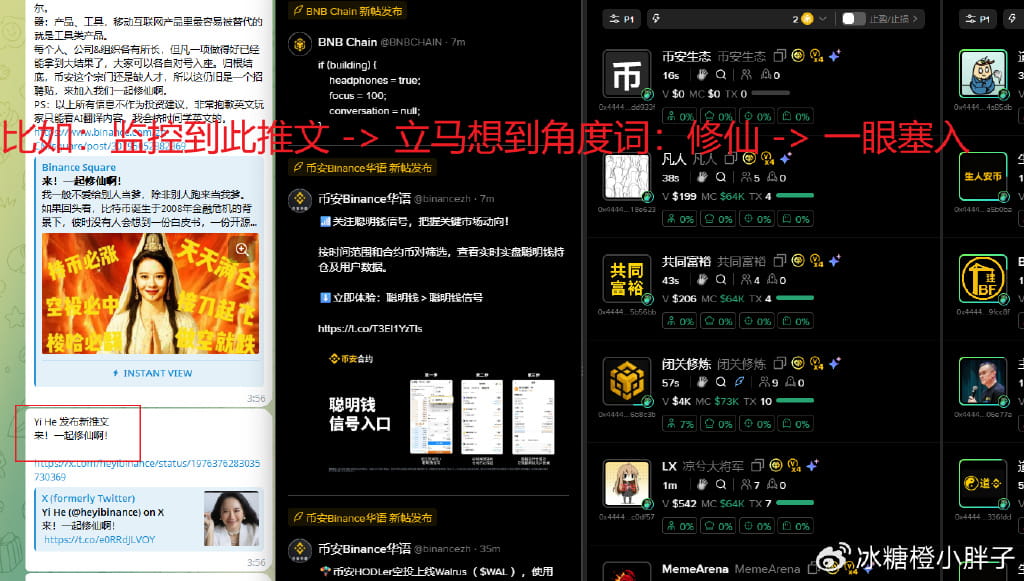Click the hand icon on LX row
1024x581 pixels.
tap(702, 485)
